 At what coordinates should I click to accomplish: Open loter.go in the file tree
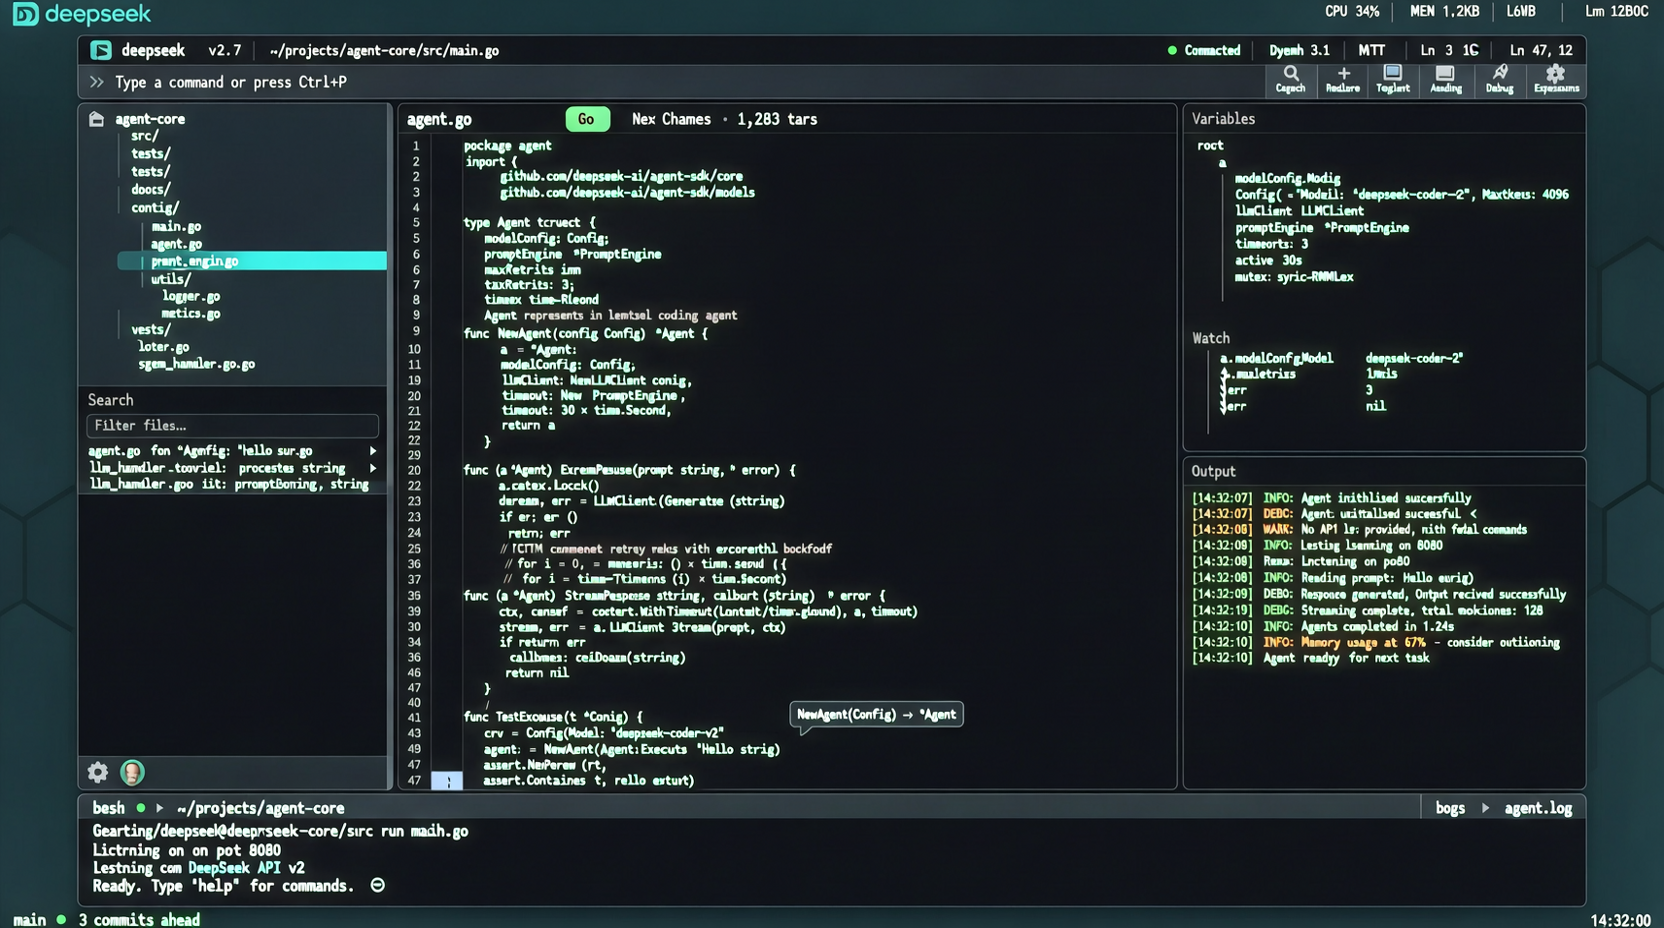coord(164,347)
